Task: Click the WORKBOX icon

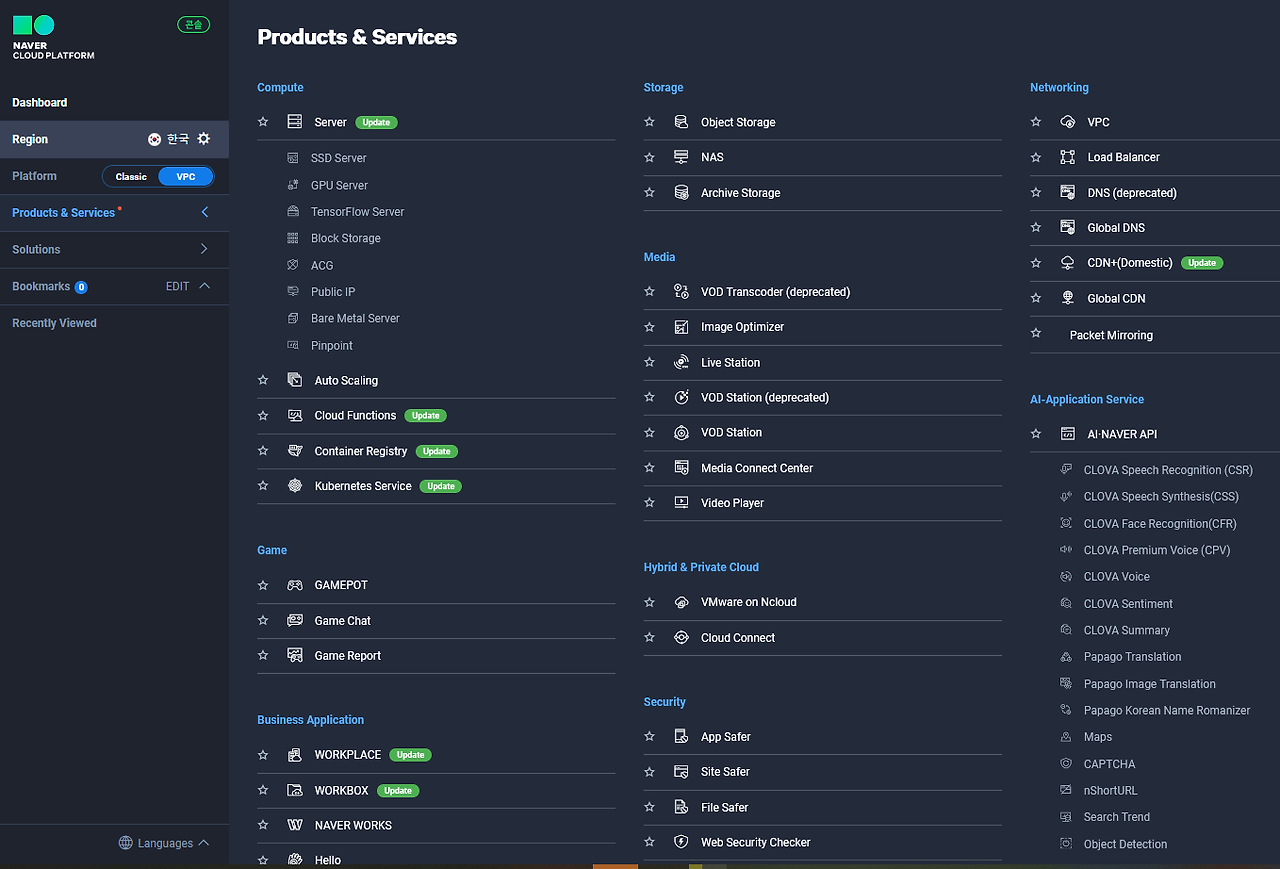Action: tap(295, 790)
